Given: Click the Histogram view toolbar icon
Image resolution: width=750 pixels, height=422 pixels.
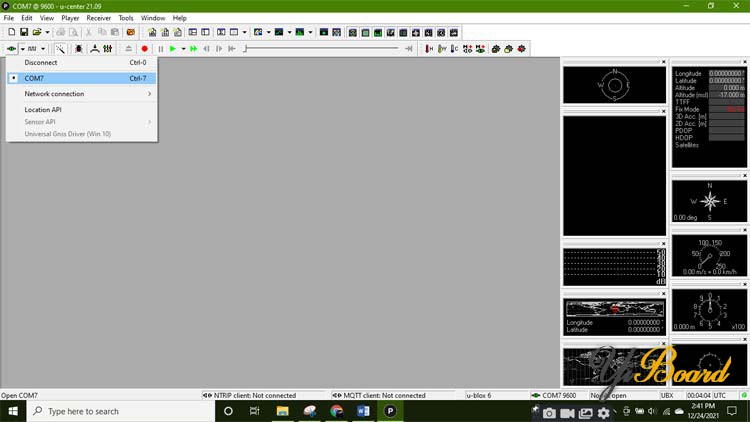Looking at the screenshot, I should 300,32.
